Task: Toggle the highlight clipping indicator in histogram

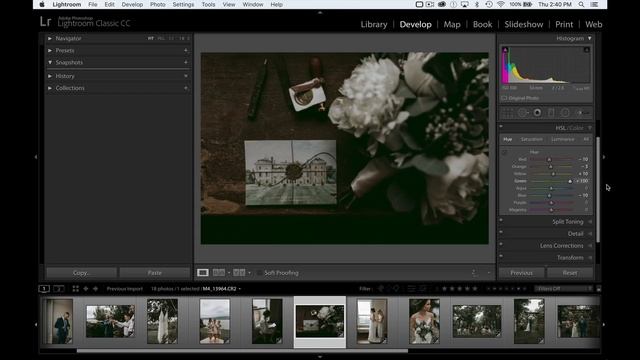Action: (x=587, y=50)
